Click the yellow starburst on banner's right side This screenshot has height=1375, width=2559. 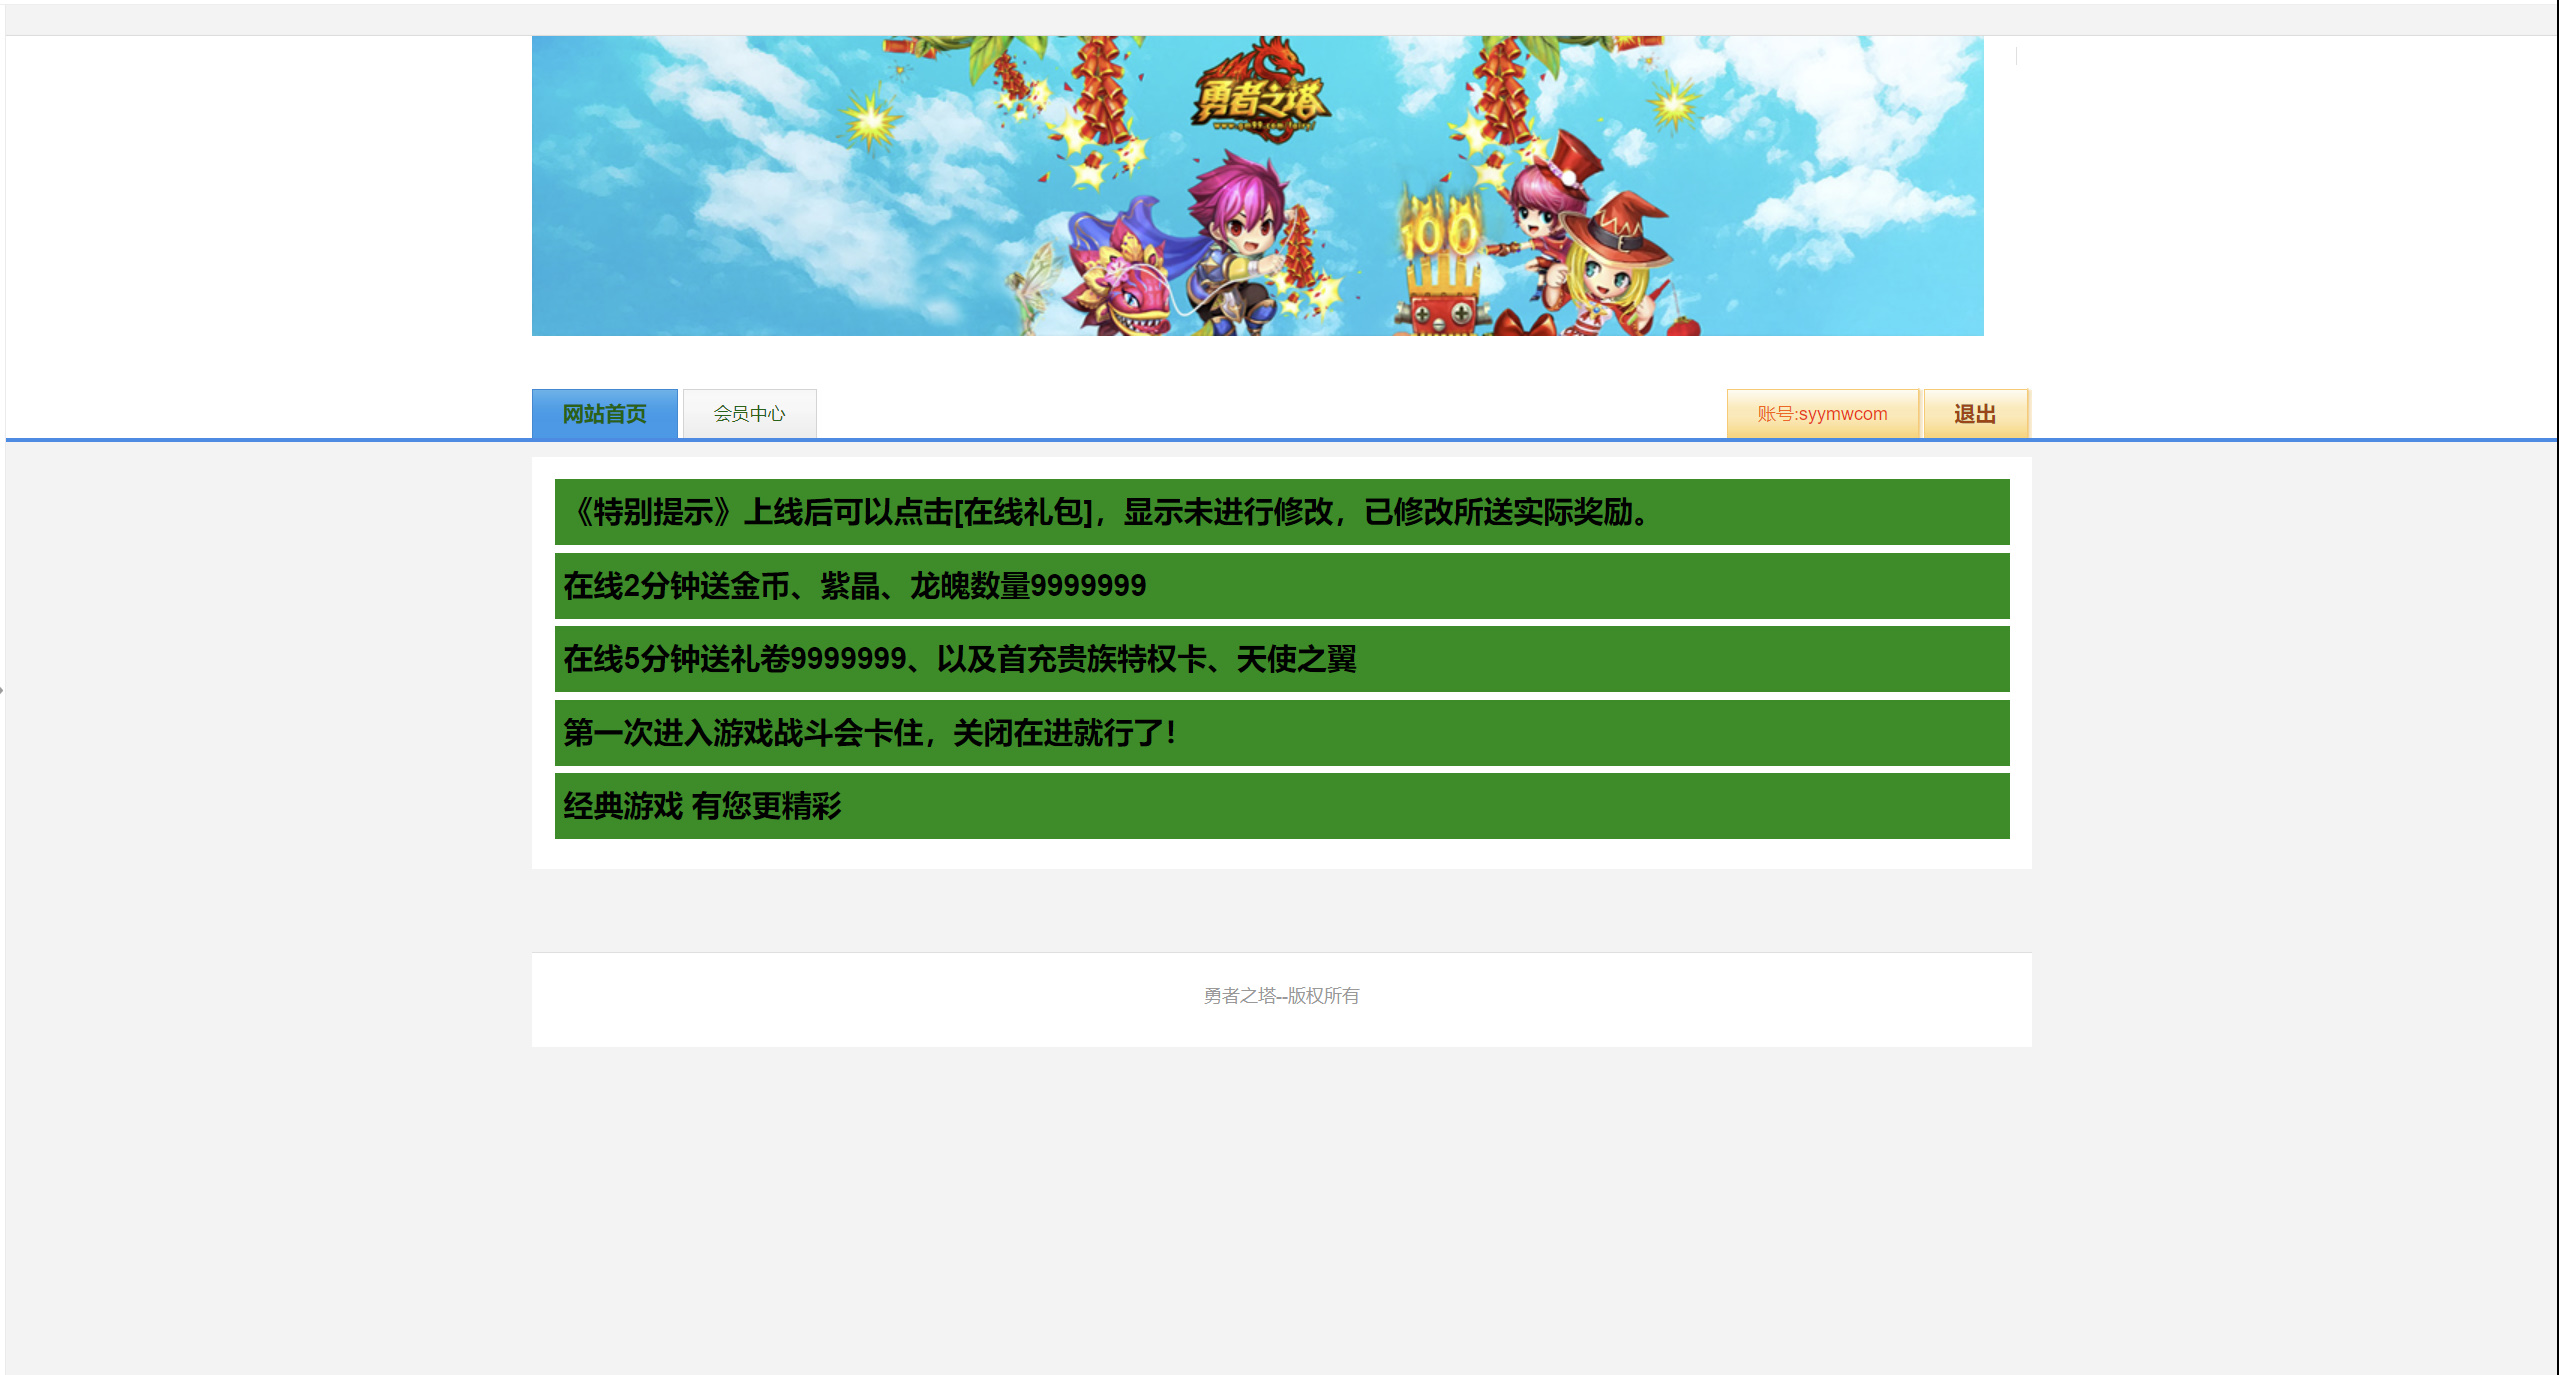pos(1673,104)
